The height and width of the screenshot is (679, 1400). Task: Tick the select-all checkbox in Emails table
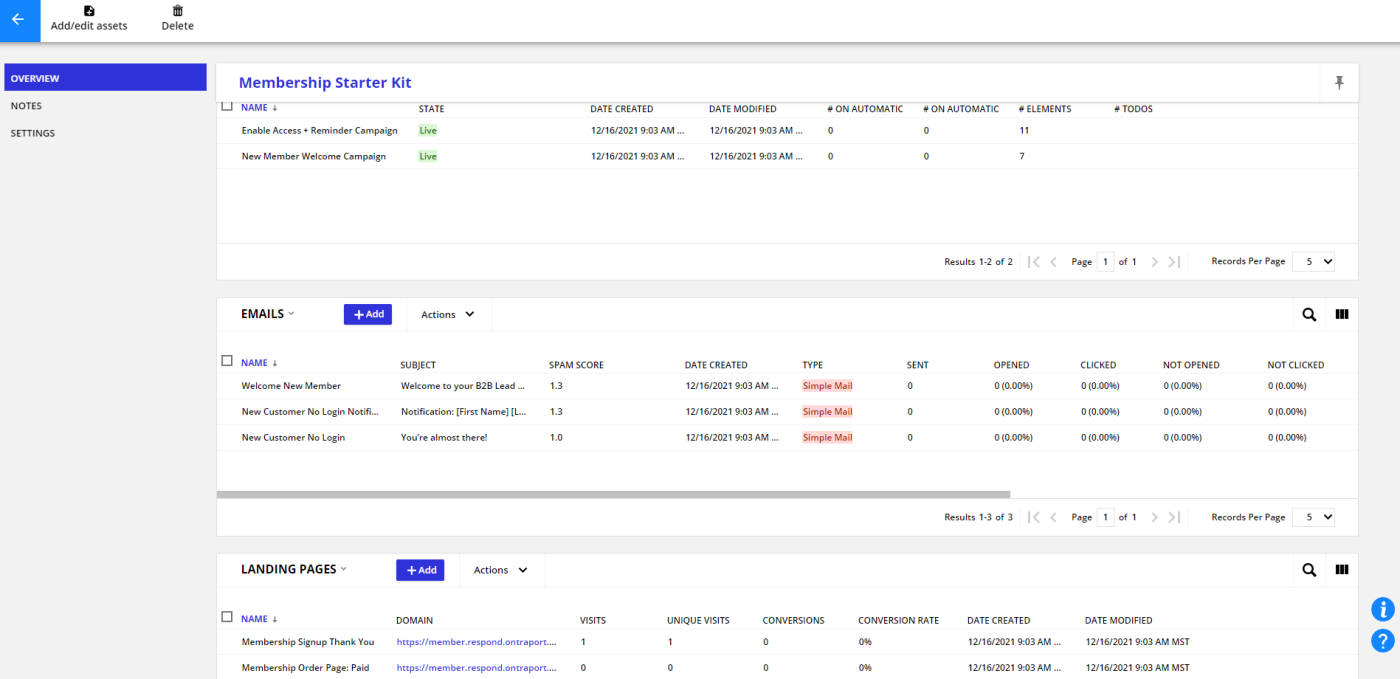click(227, 361)
